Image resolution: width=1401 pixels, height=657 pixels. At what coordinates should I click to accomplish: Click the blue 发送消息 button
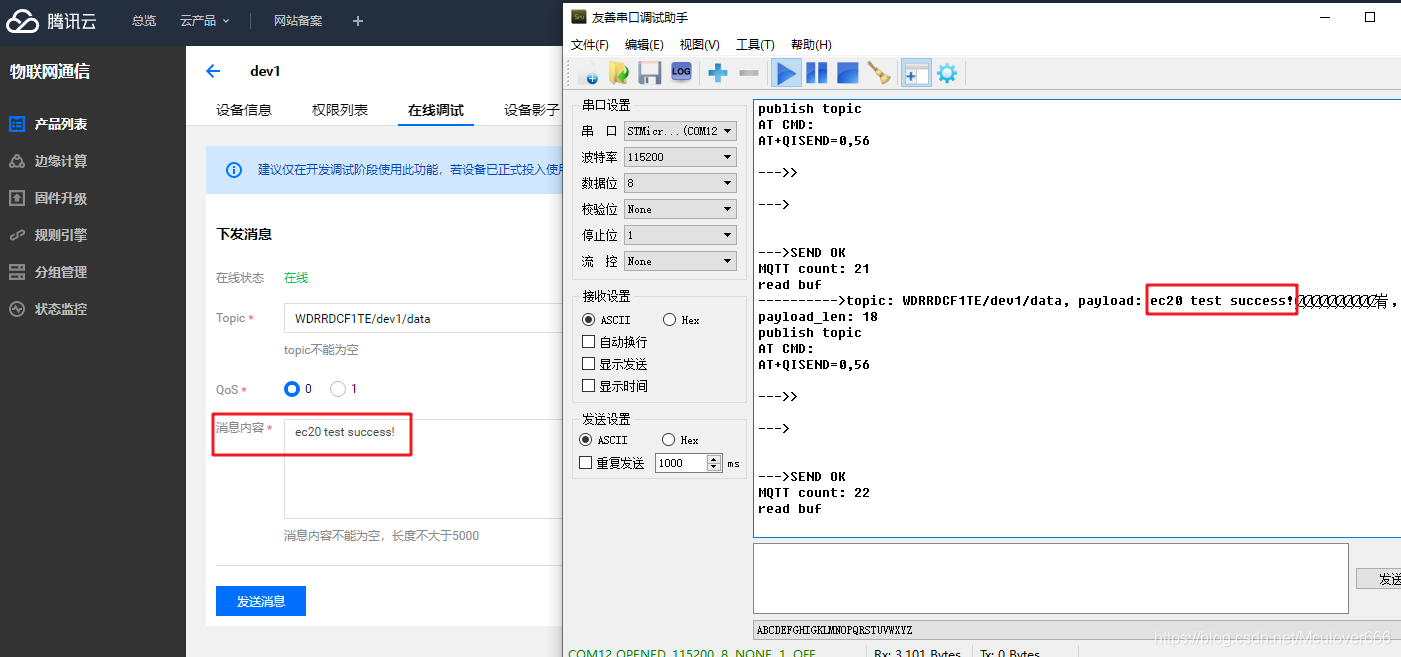[x=260, y=601]
